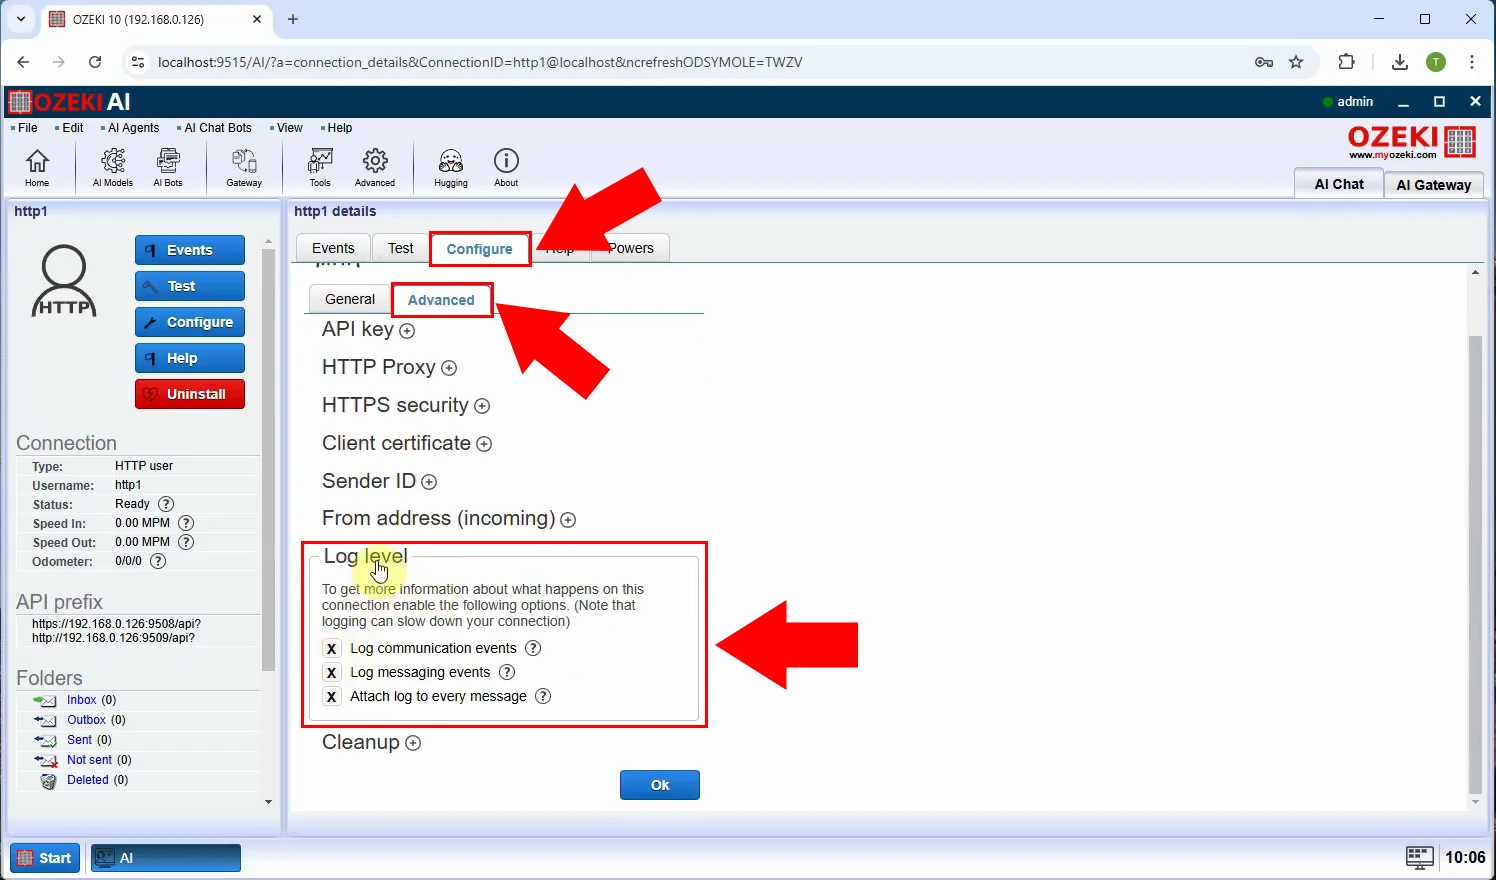The image size is (1496, 880).
Task: Click the help icon next to Status Ready
Action: pyautogui.click(x=167, y=504)
